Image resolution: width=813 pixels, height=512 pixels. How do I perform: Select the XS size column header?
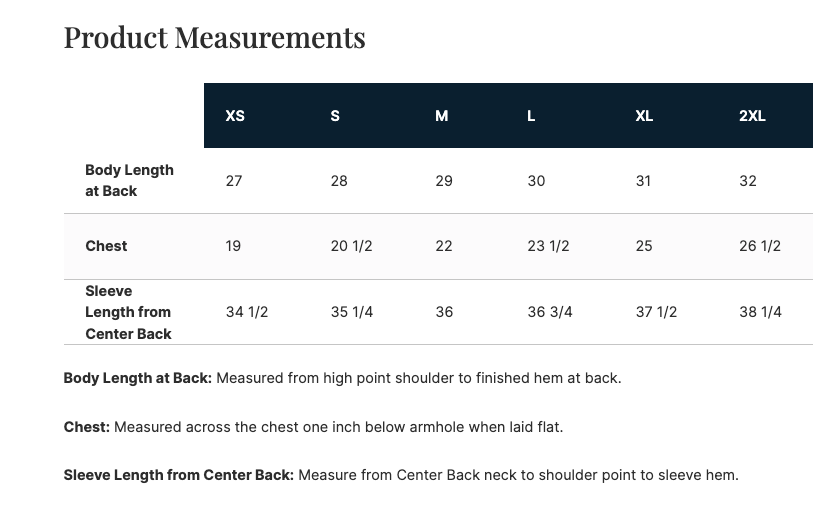235,116
